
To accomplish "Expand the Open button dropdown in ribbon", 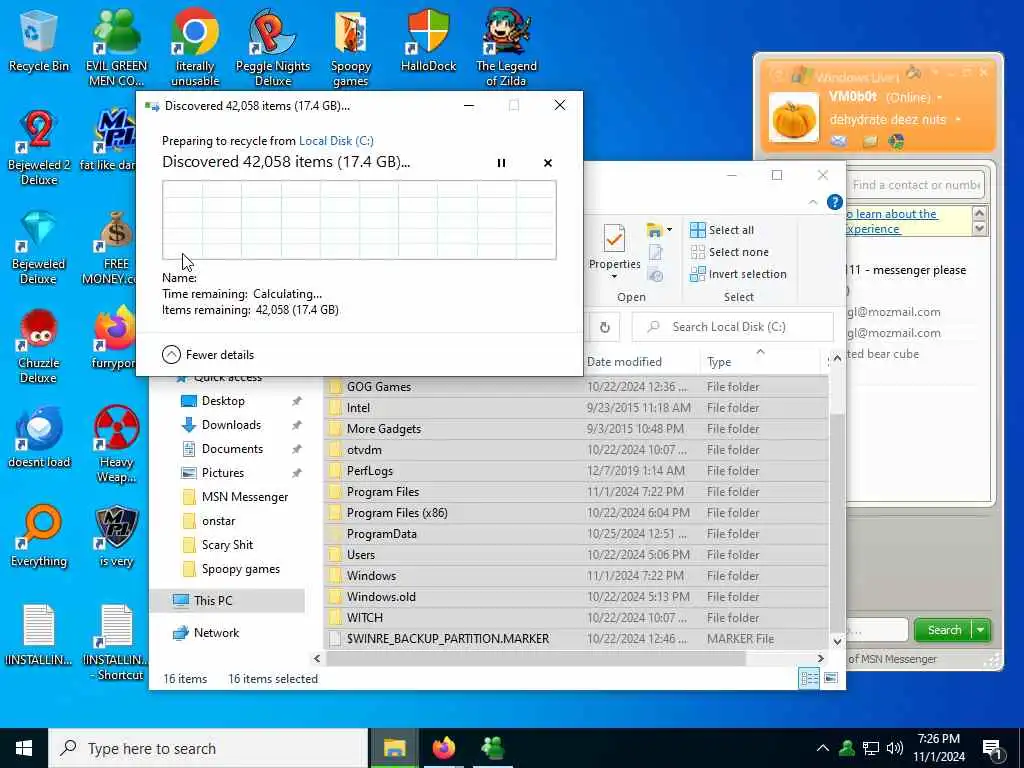I will 669,230.
